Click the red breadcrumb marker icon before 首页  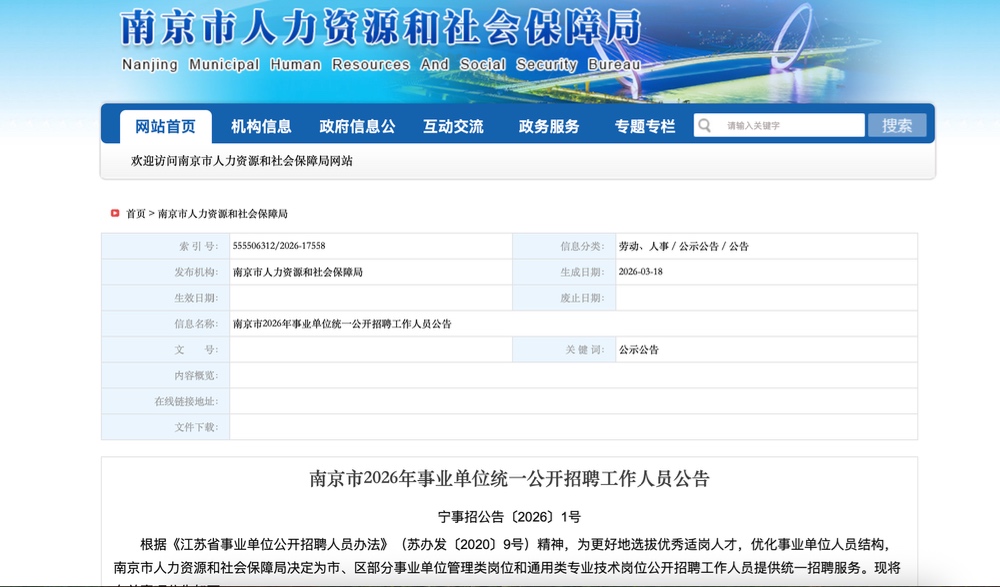115,214
